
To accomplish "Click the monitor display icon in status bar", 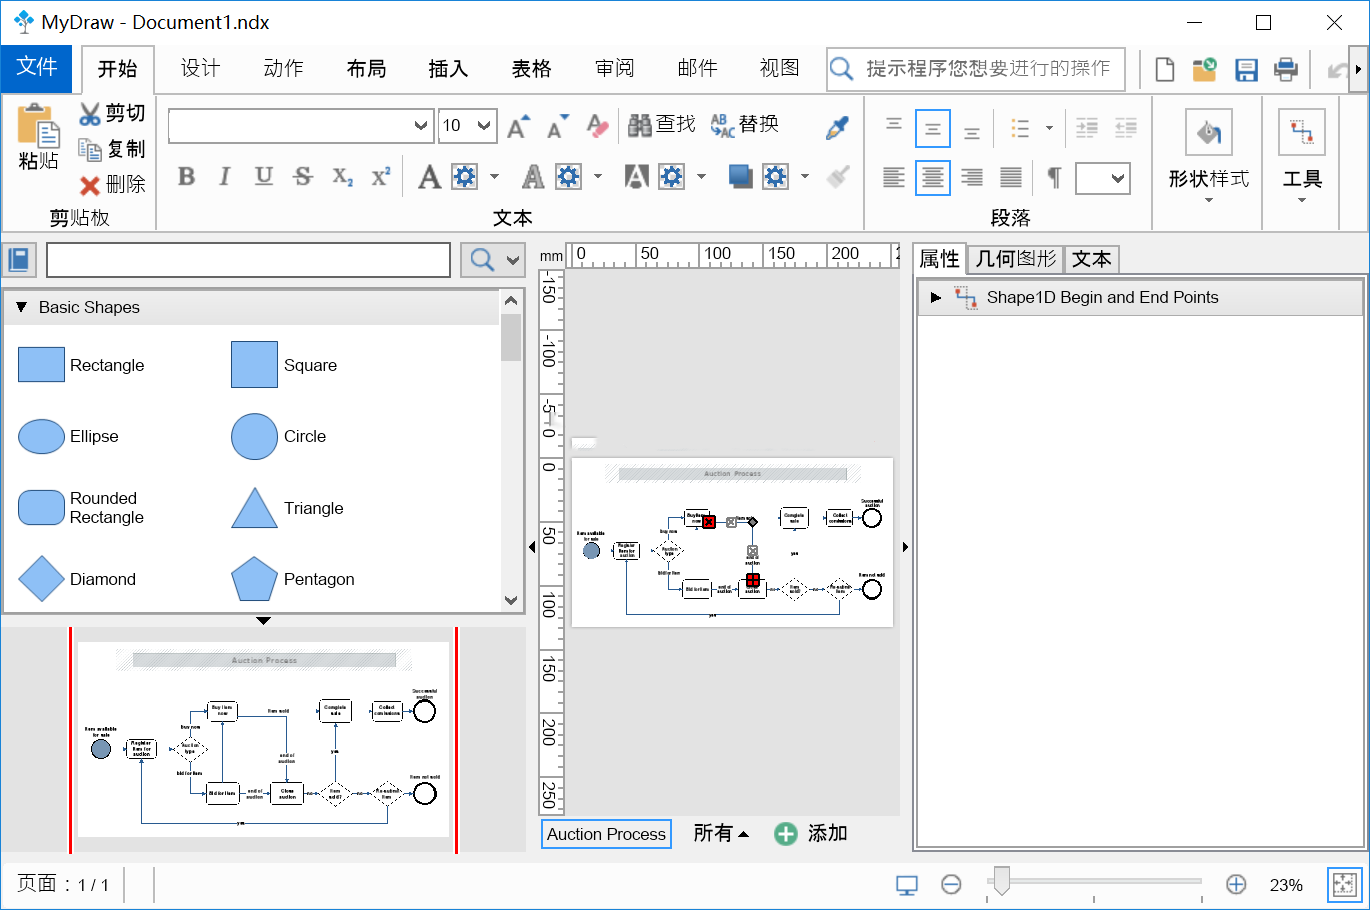I will coord(907,885).
